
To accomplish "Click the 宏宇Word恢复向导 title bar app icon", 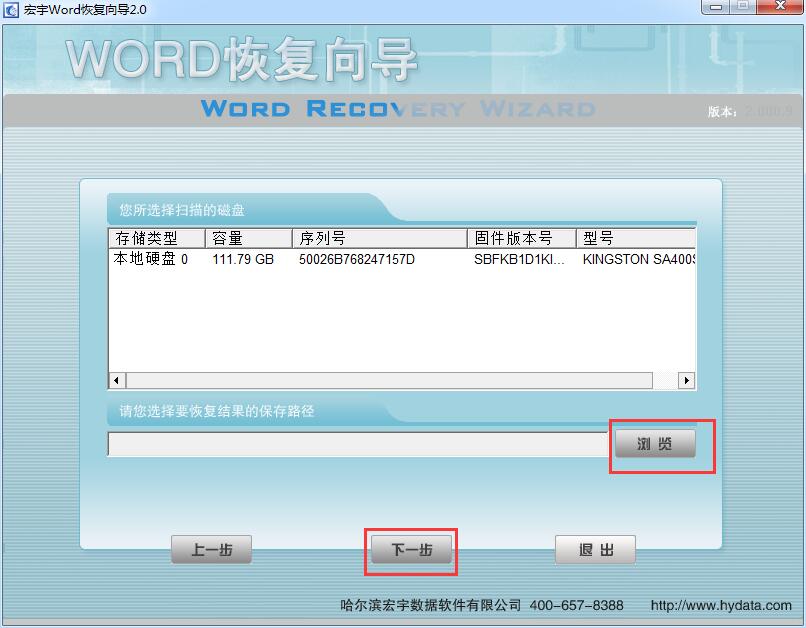I will coord(11,9).
